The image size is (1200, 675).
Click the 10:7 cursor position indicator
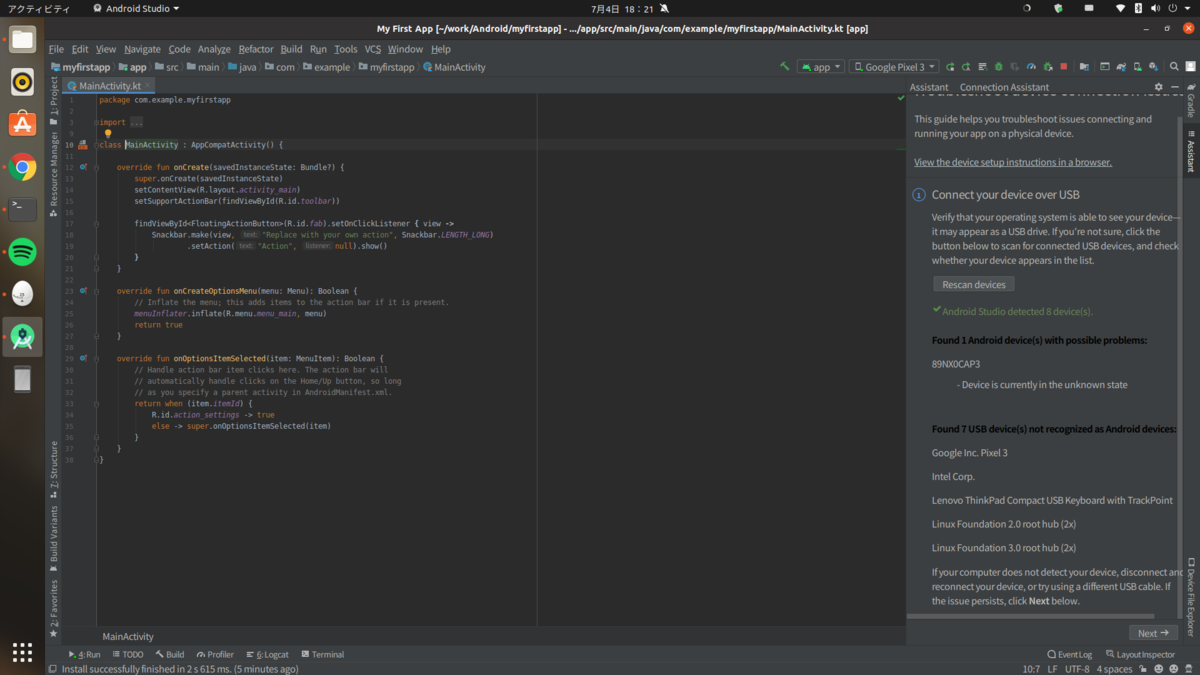[x=1031, y=669]
